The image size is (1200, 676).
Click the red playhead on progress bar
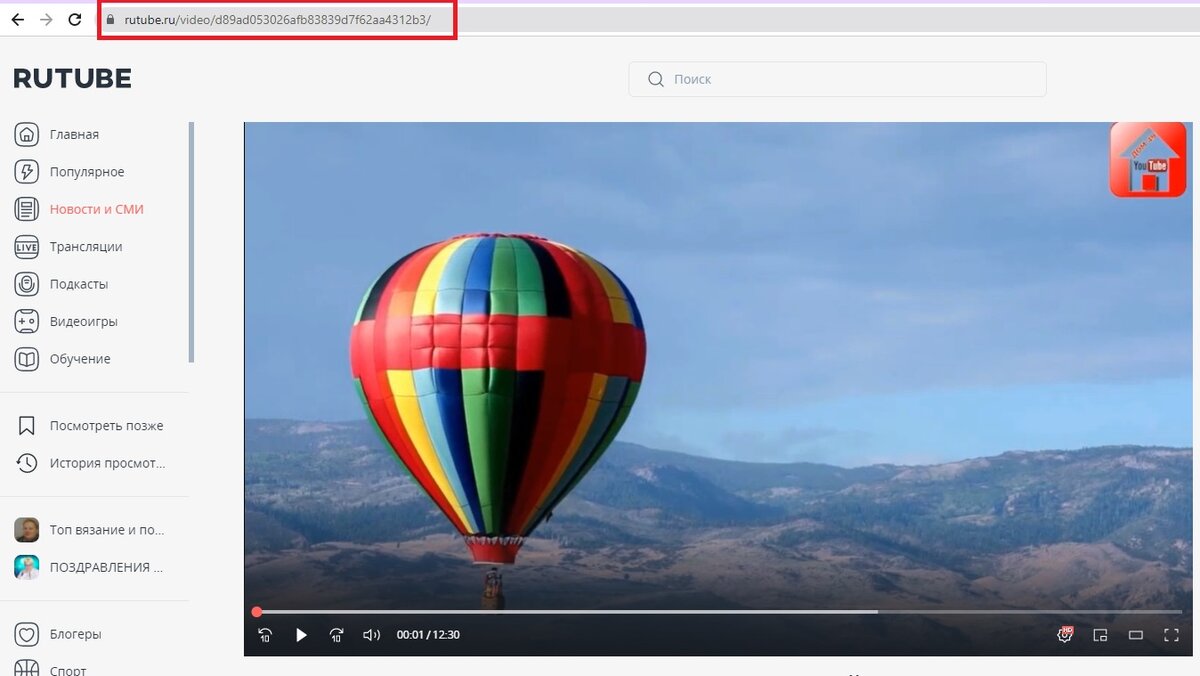click(x=257, y=611)
